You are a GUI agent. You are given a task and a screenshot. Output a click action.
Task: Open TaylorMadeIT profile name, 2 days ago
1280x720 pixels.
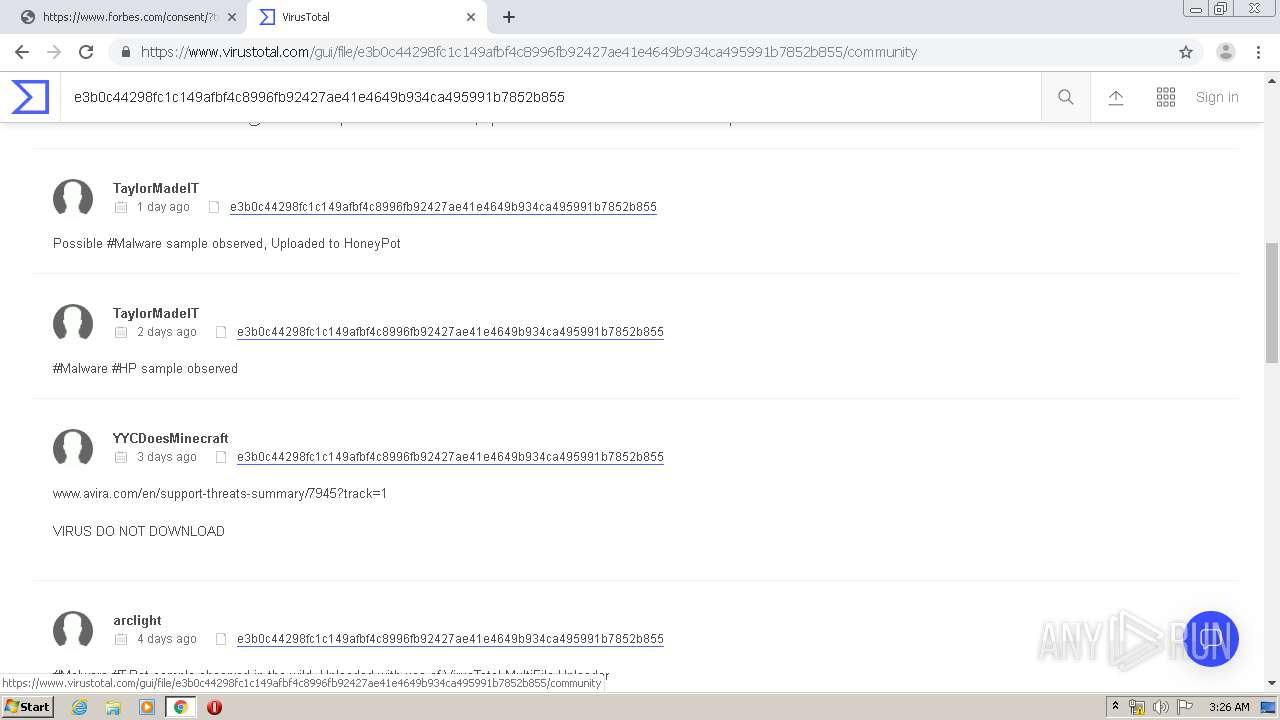[156, 313]
